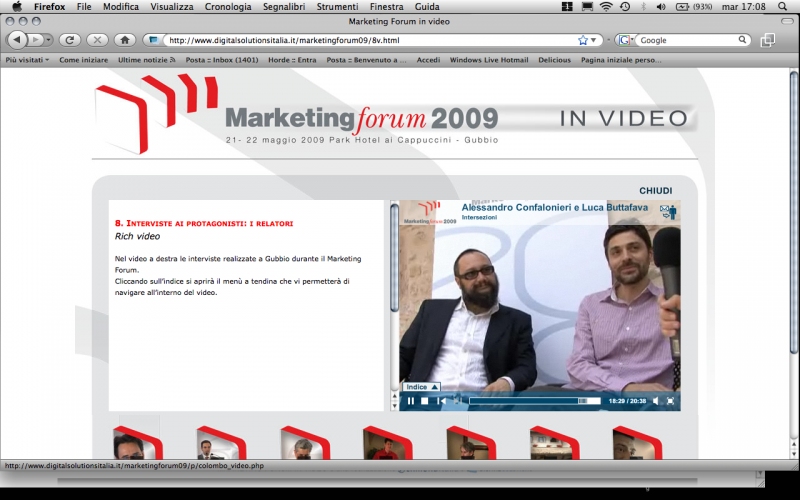Open the address bar history dropdown

pyautogui.click(x=593, y=40)
